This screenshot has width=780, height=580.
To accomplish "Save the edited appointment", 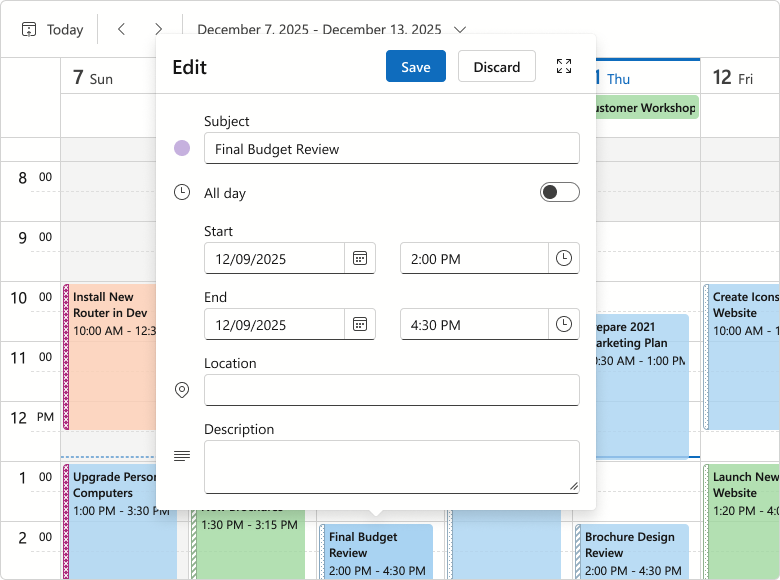I will click(x=415, y=66).
